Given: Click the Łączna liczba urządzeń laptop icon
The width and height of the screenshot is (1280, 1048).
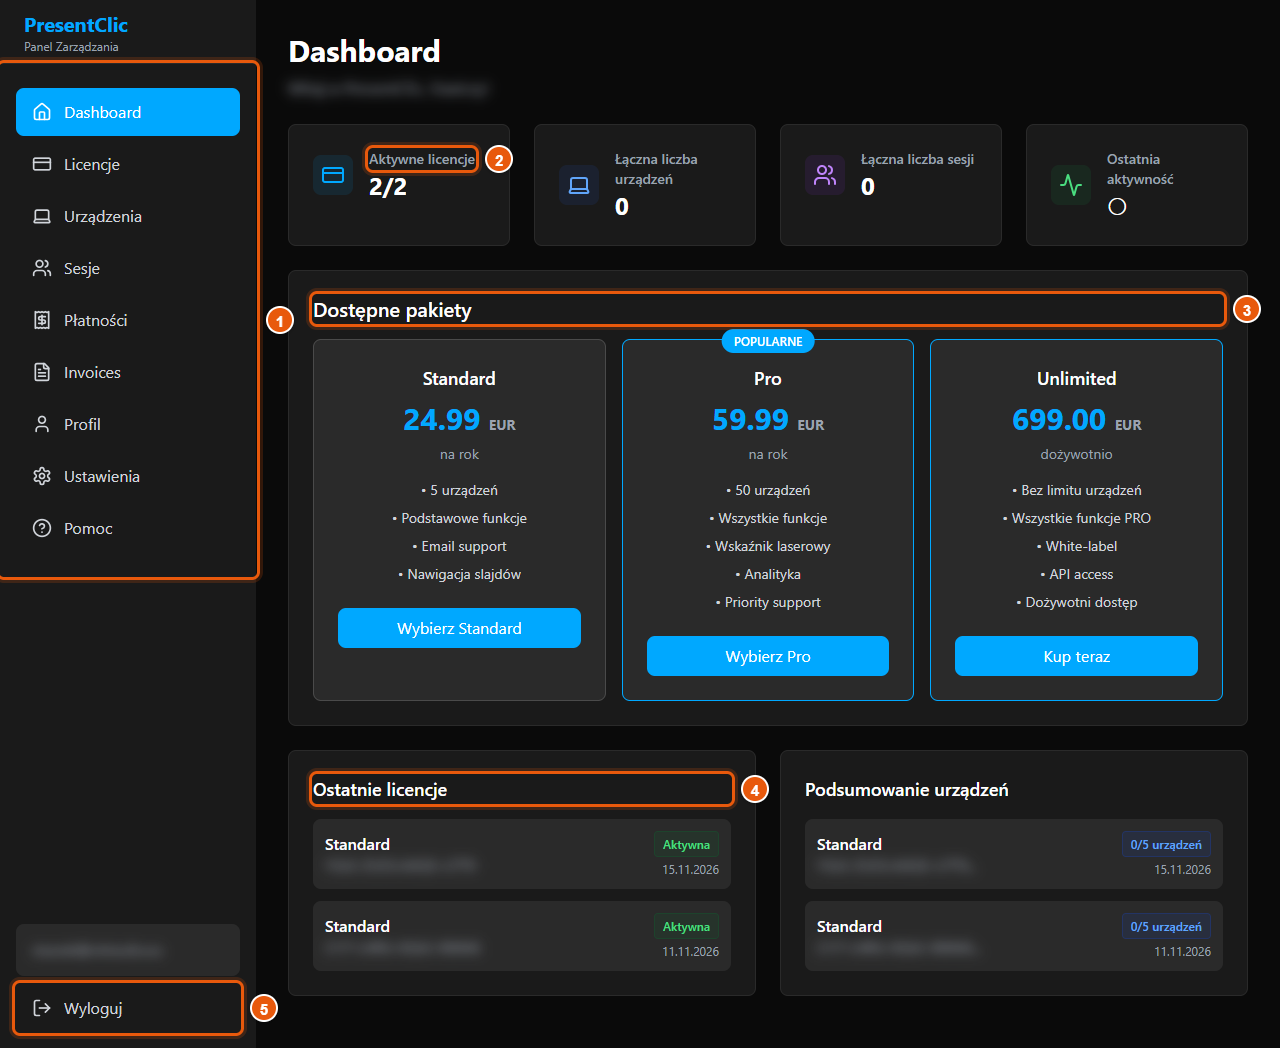Looking at the screenshot, I should pos(579,185).
